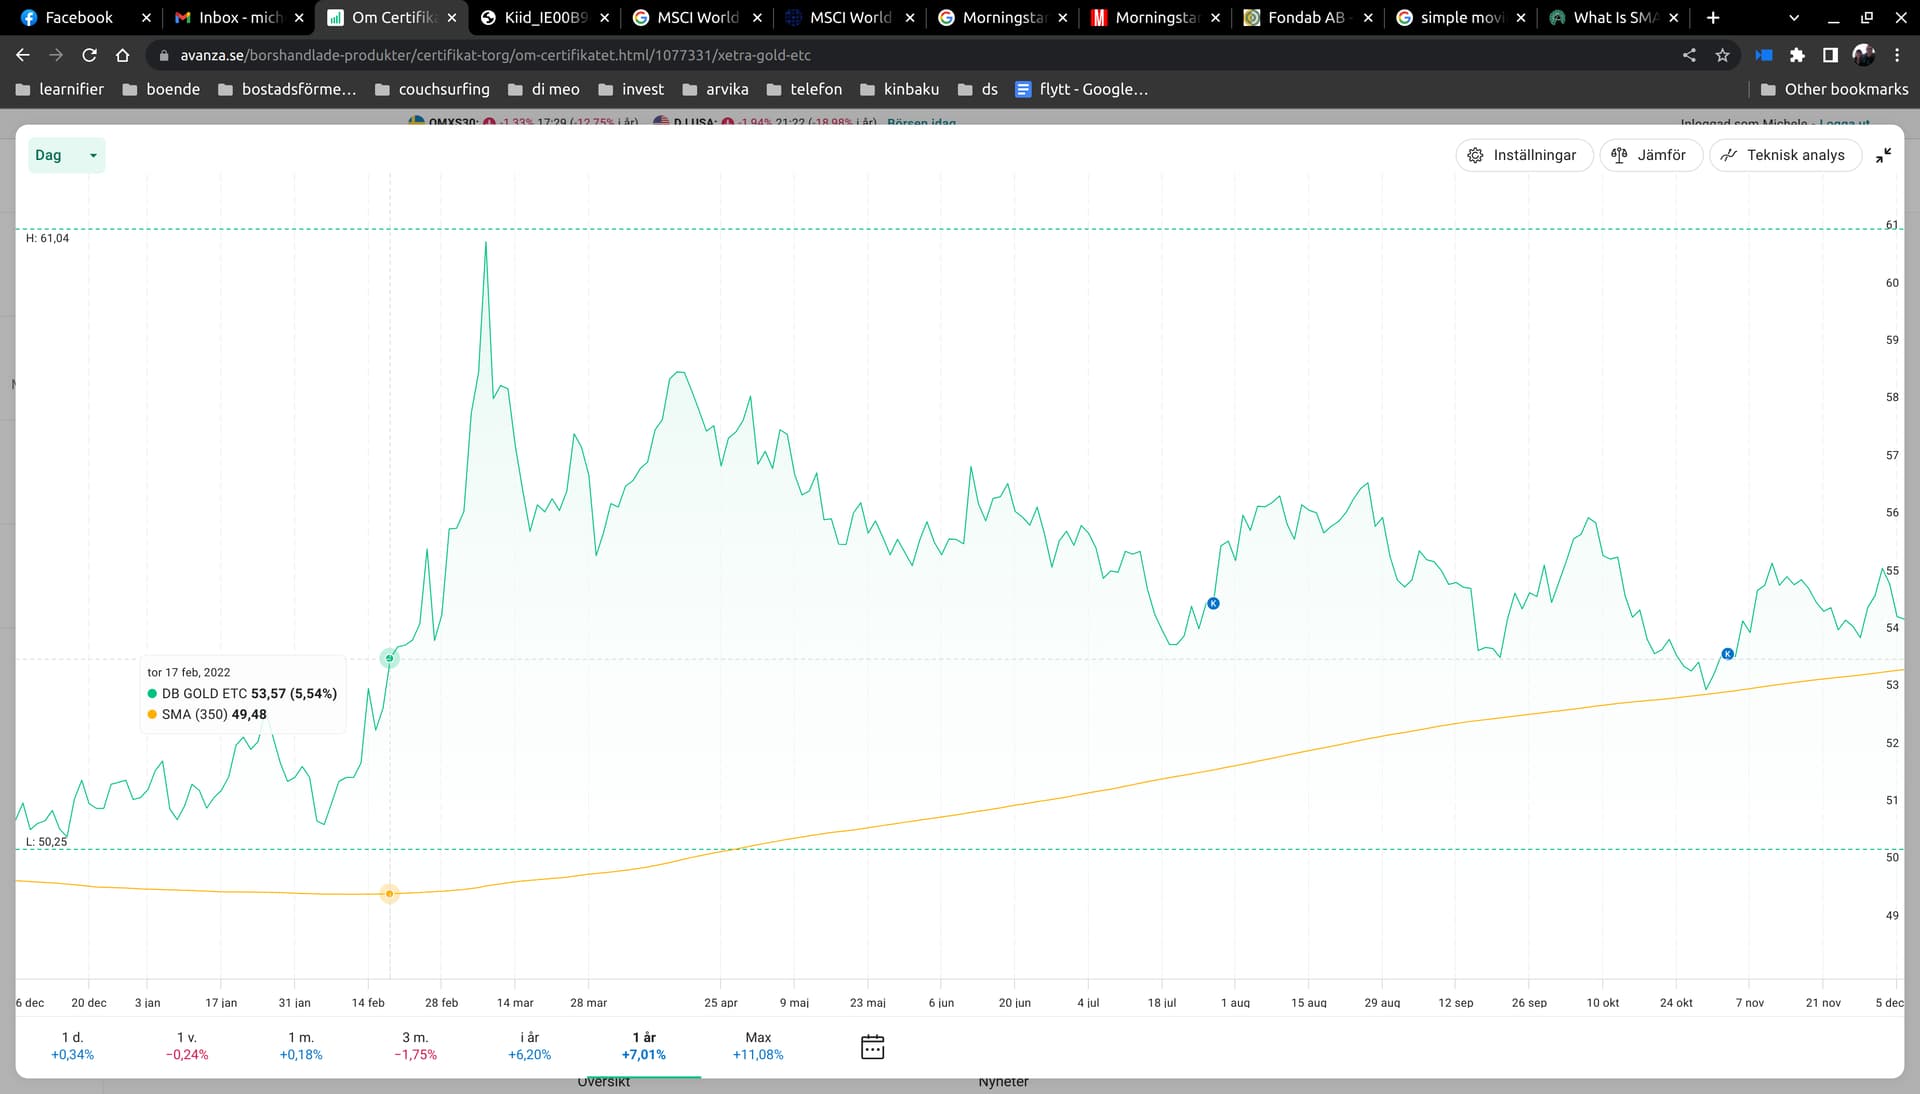Screen dimensions: 1920x1094
Task: Switch to the Facebook browser tab
Action: 78,17
